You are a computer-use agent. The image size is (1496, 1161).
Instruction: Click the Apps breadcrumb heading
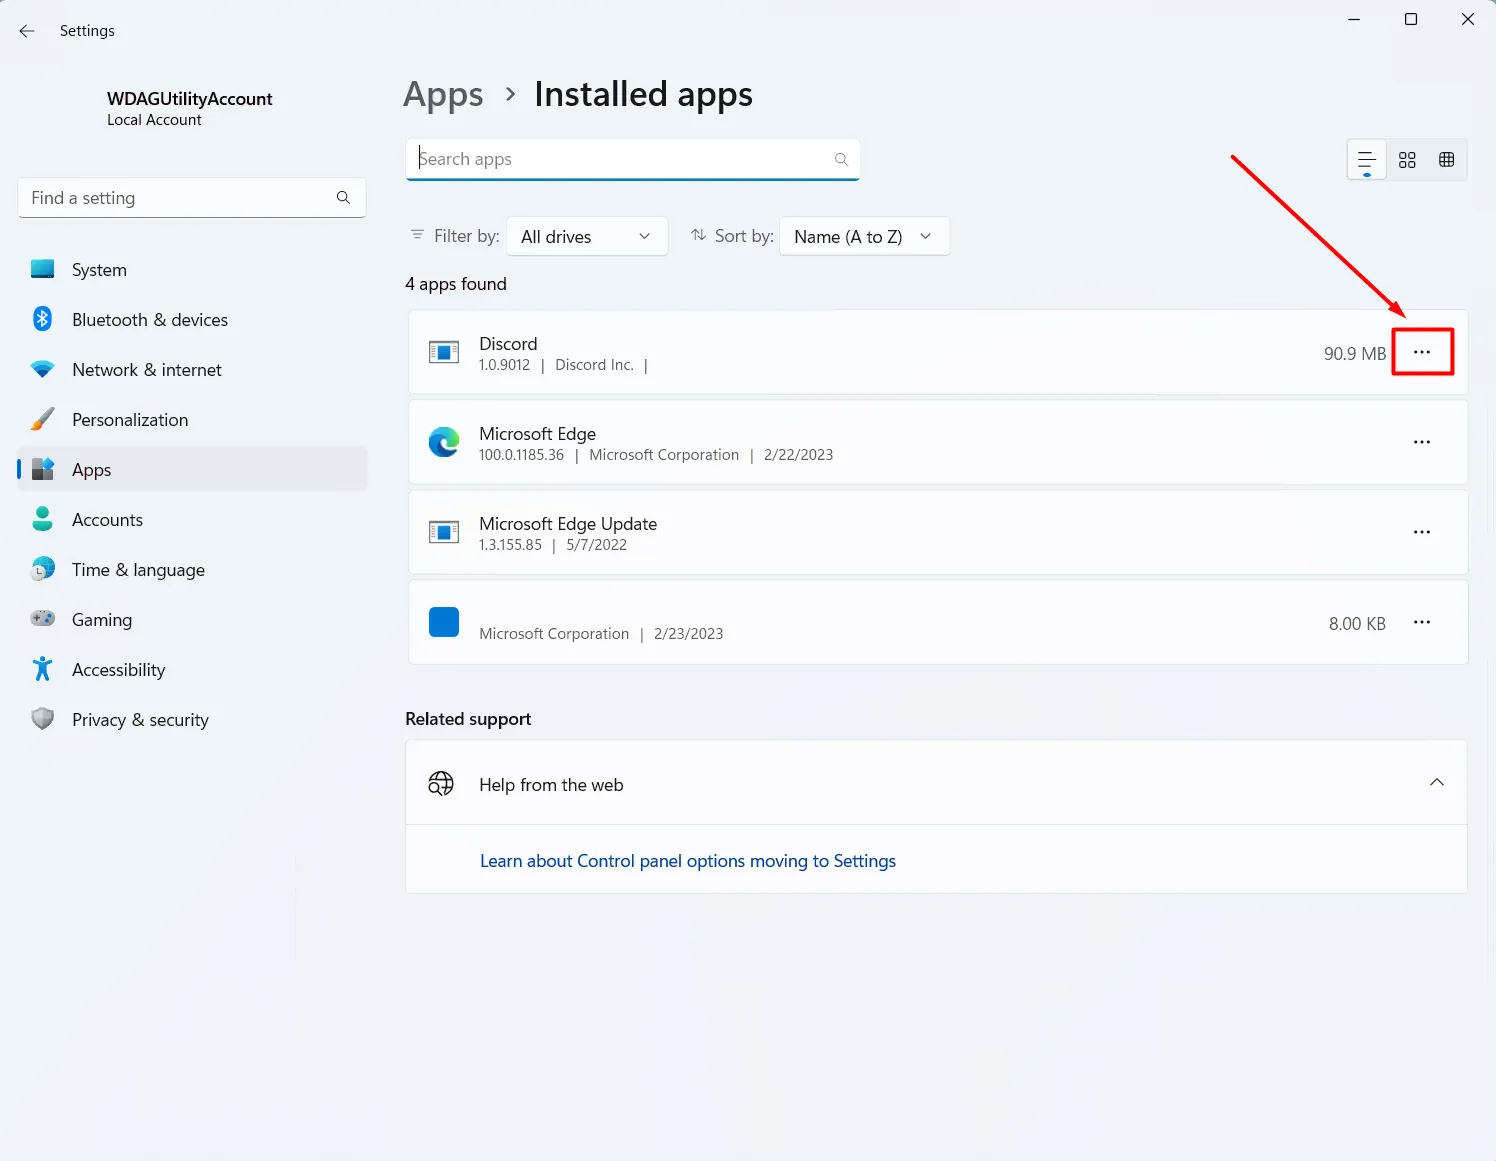443,95
